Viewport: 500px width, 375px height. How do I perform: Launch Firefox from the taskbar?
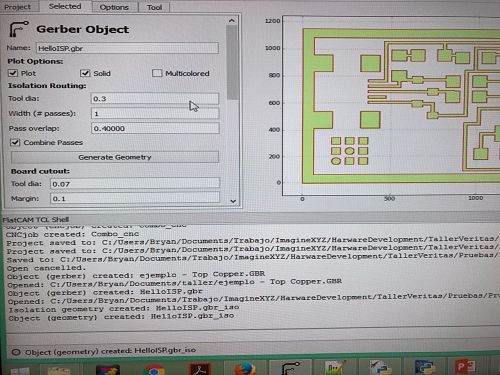coord(245,369)
